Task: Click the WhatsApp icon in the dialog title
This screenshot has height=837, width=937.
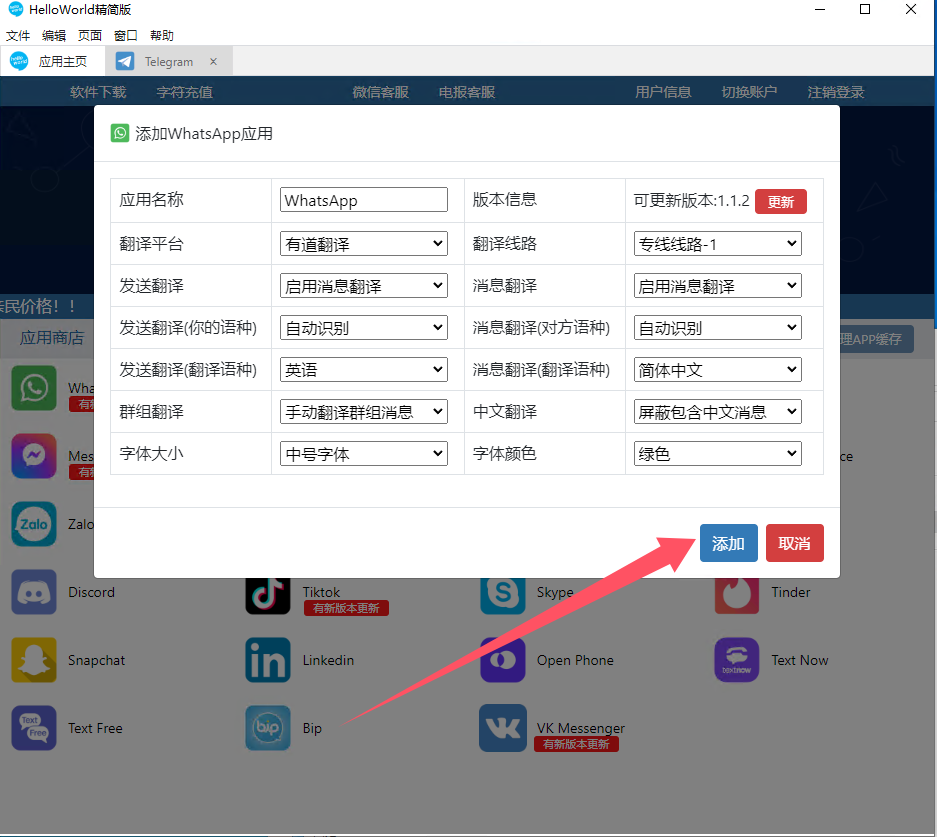Action: tap(120, 133)
